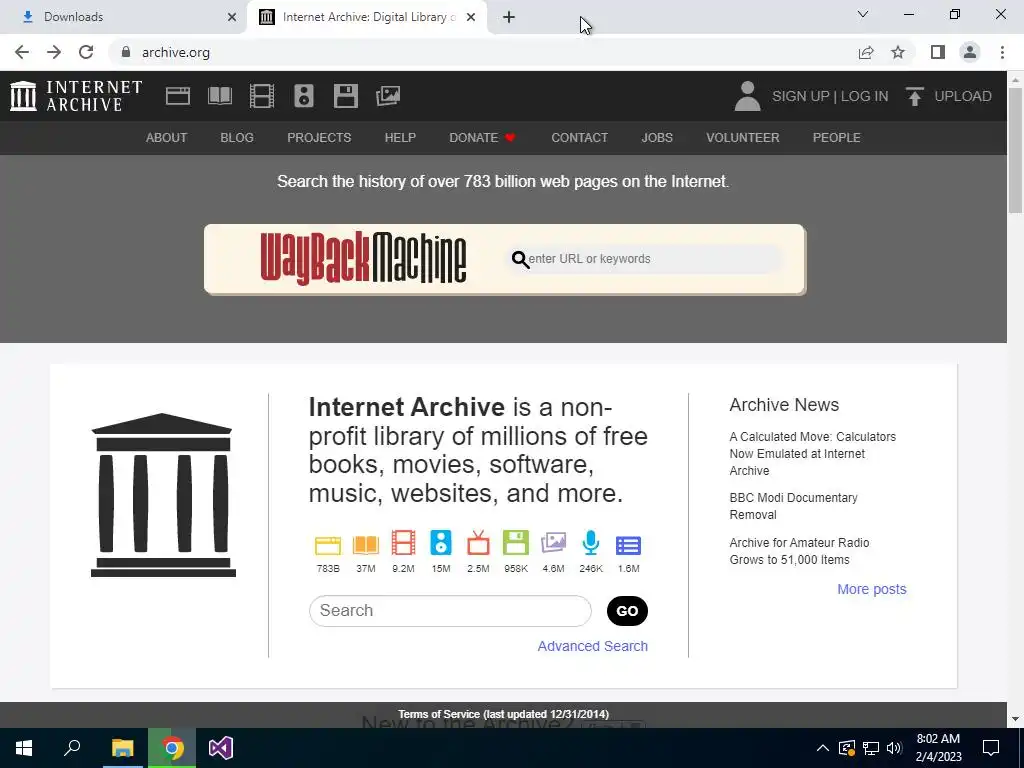The height and width of the screenshot is (768, 1024).
Task: Open the More posts link
Action: [x=872, y=589]
